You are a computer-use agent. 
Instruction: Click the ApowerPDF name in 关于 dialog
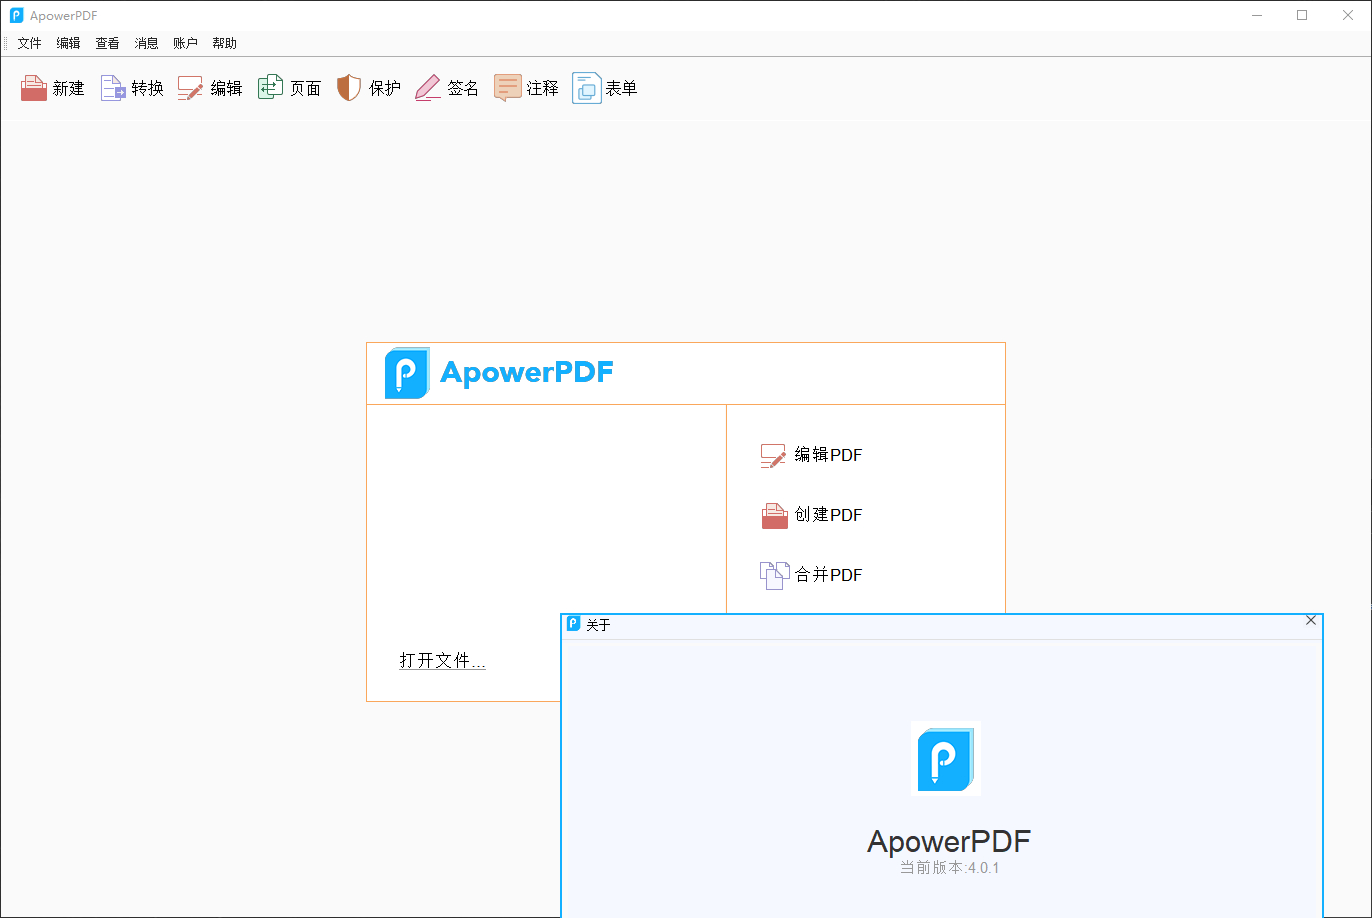click(948, 842)
